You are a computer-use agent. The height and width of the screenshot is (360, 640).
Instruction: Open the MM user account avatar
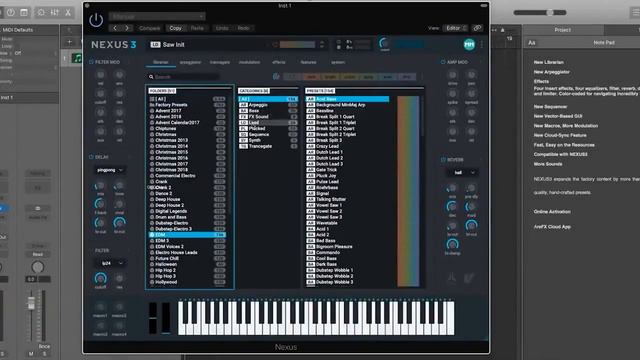(469, 44)
